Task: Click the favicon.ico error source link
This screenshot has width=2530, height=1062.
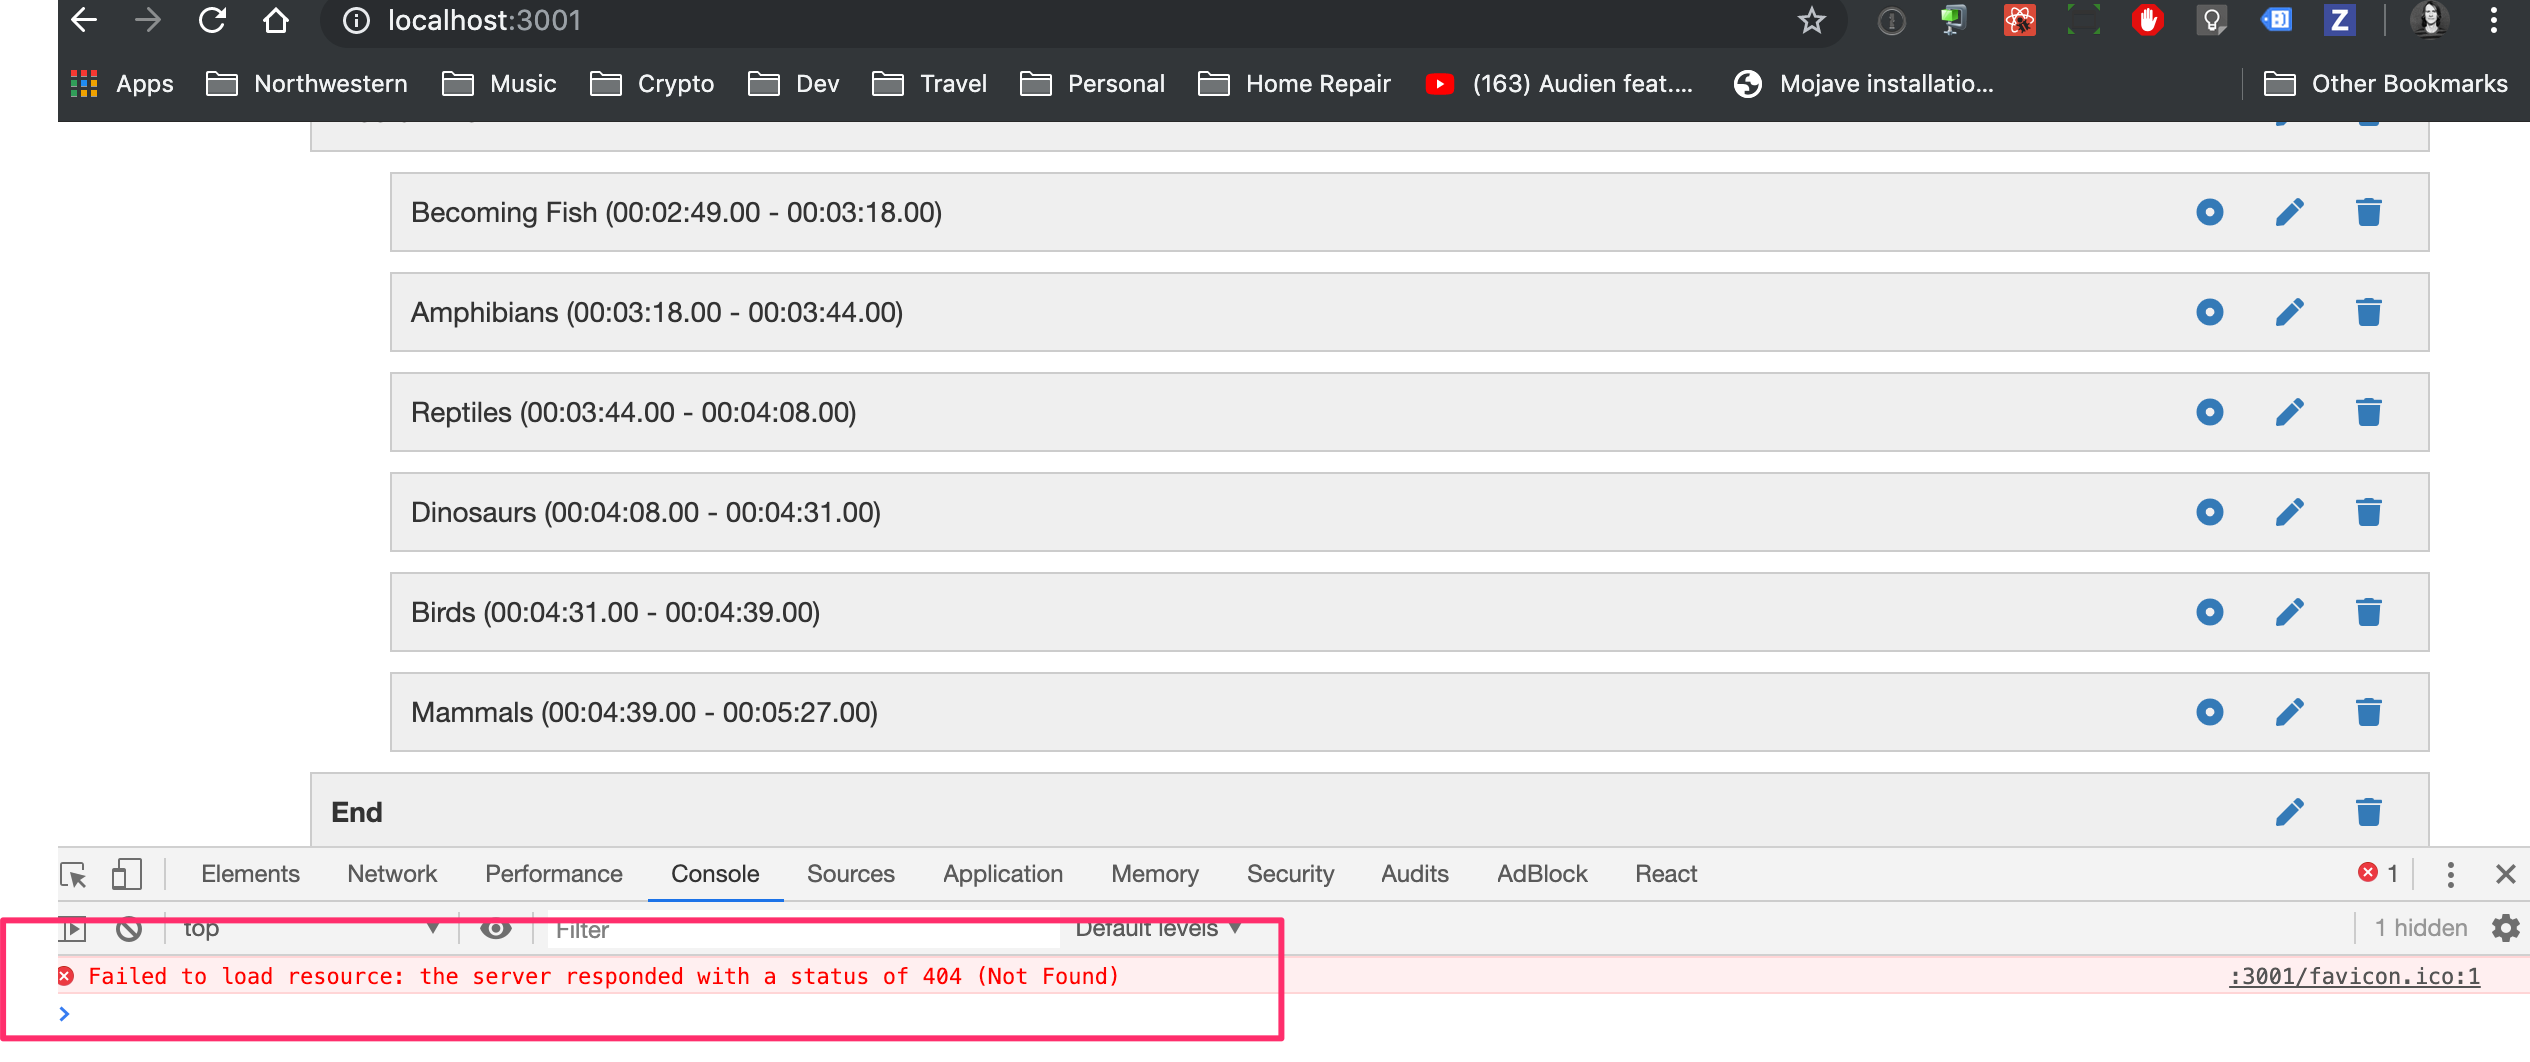Action: point(2355,976)
